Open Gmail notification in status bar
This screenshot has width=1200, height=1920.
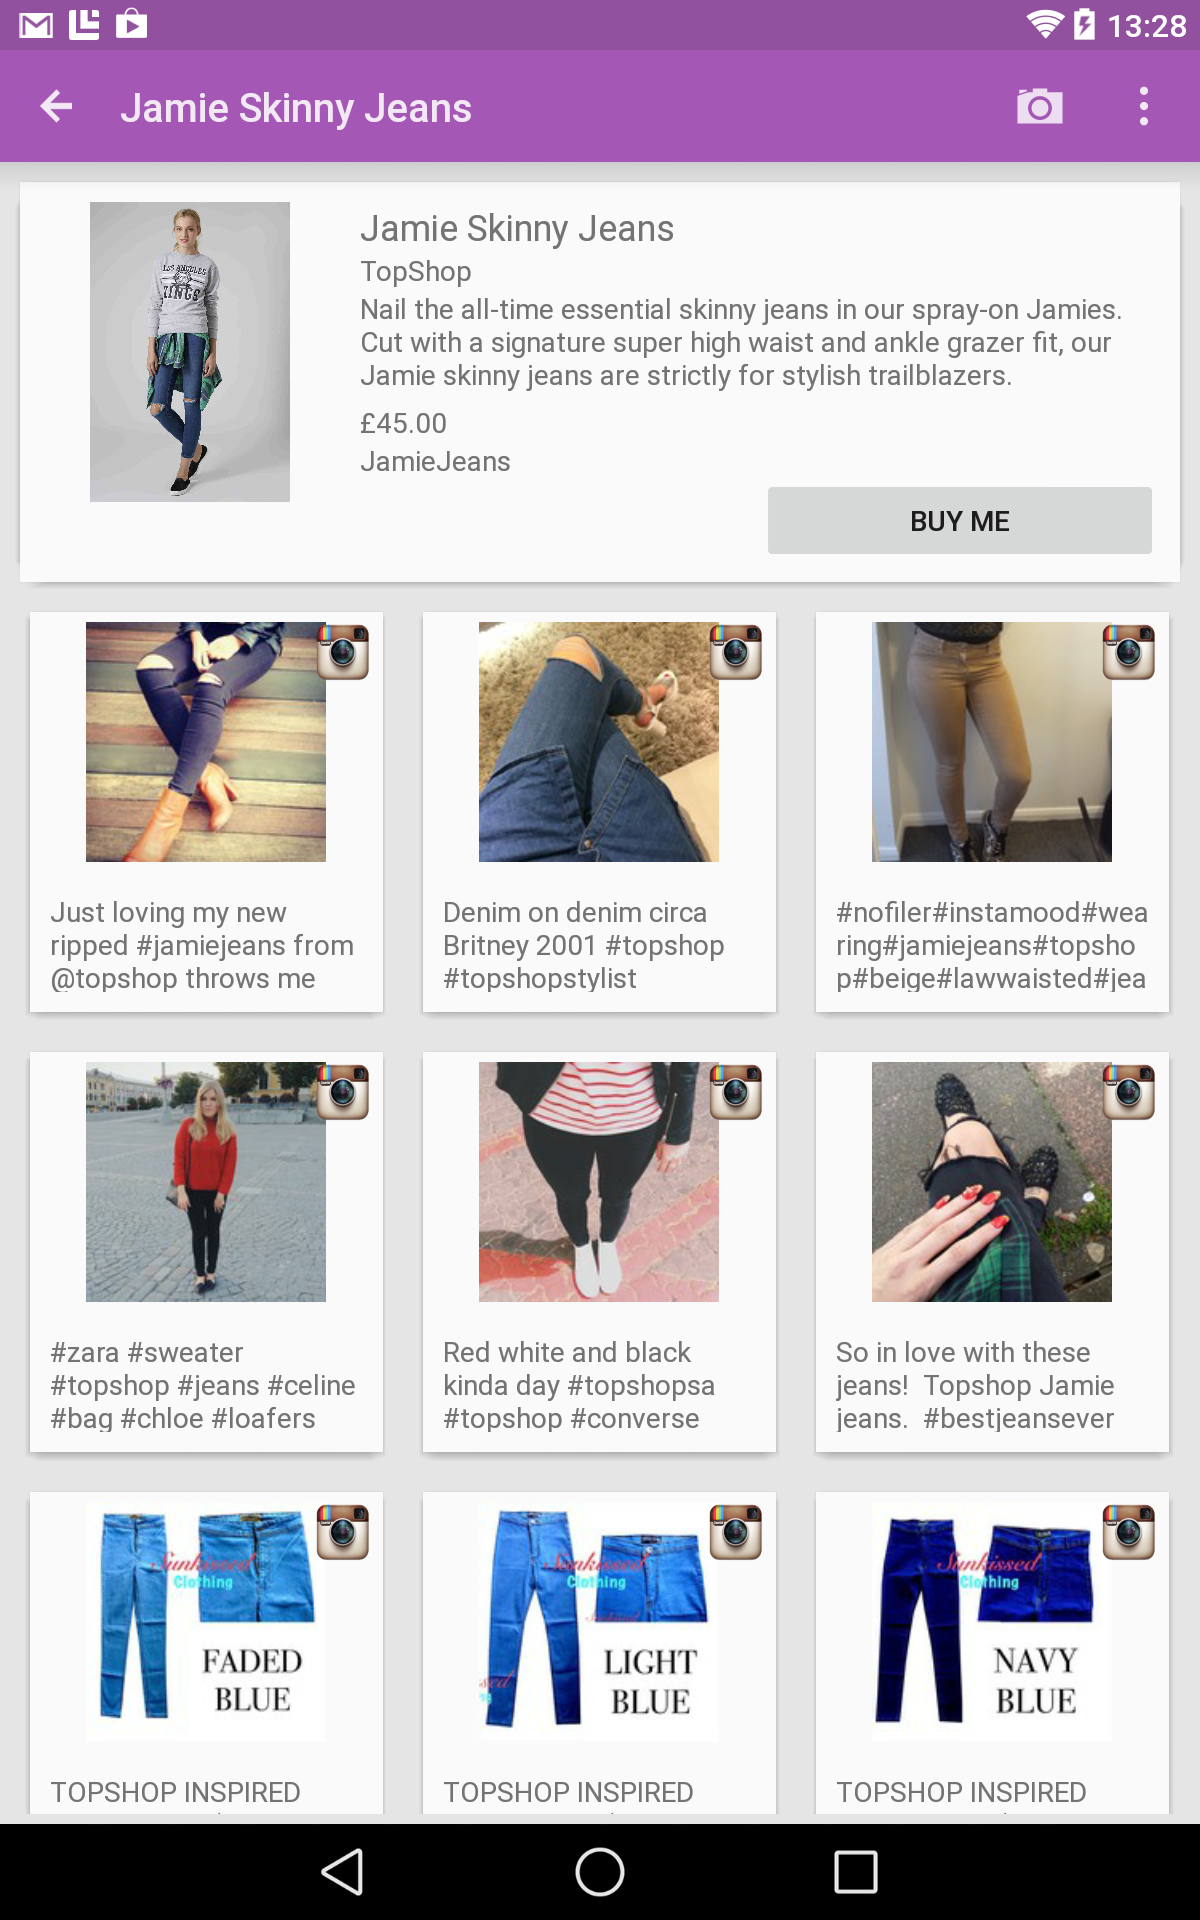tap(36, 24)
